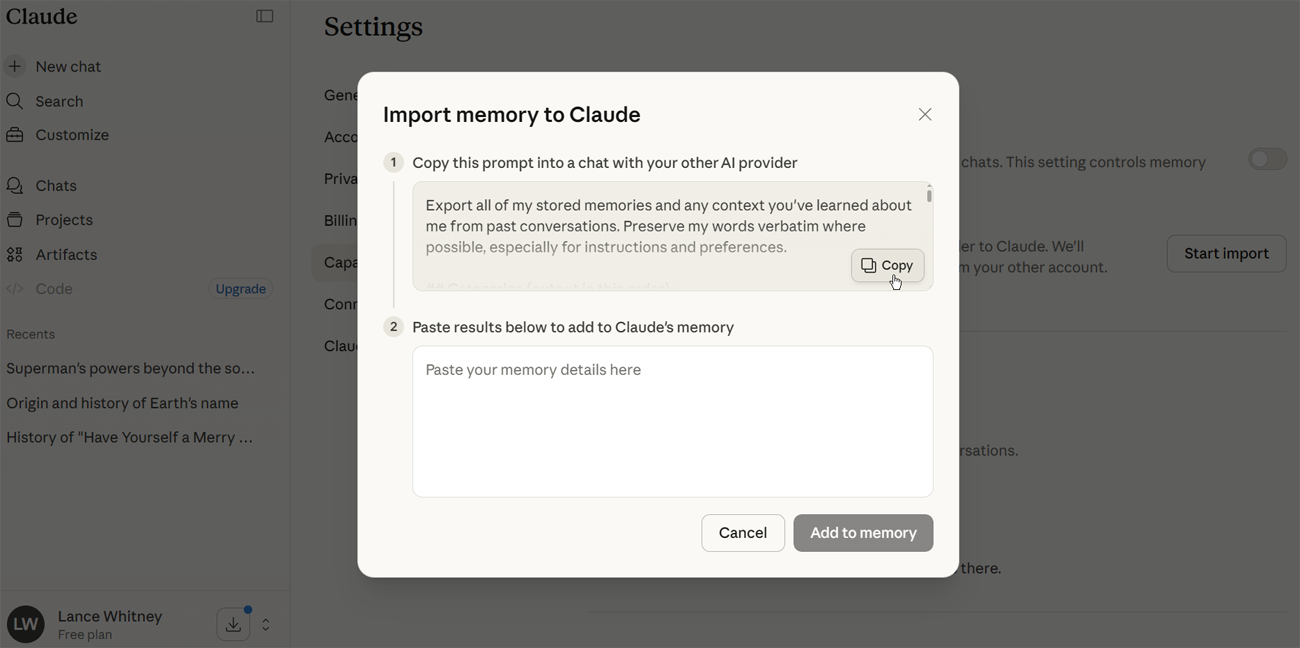Viewport: 1300px width, 648px height.
Task: Click the Upgrade badge next to Code
Action: point(241,289)
